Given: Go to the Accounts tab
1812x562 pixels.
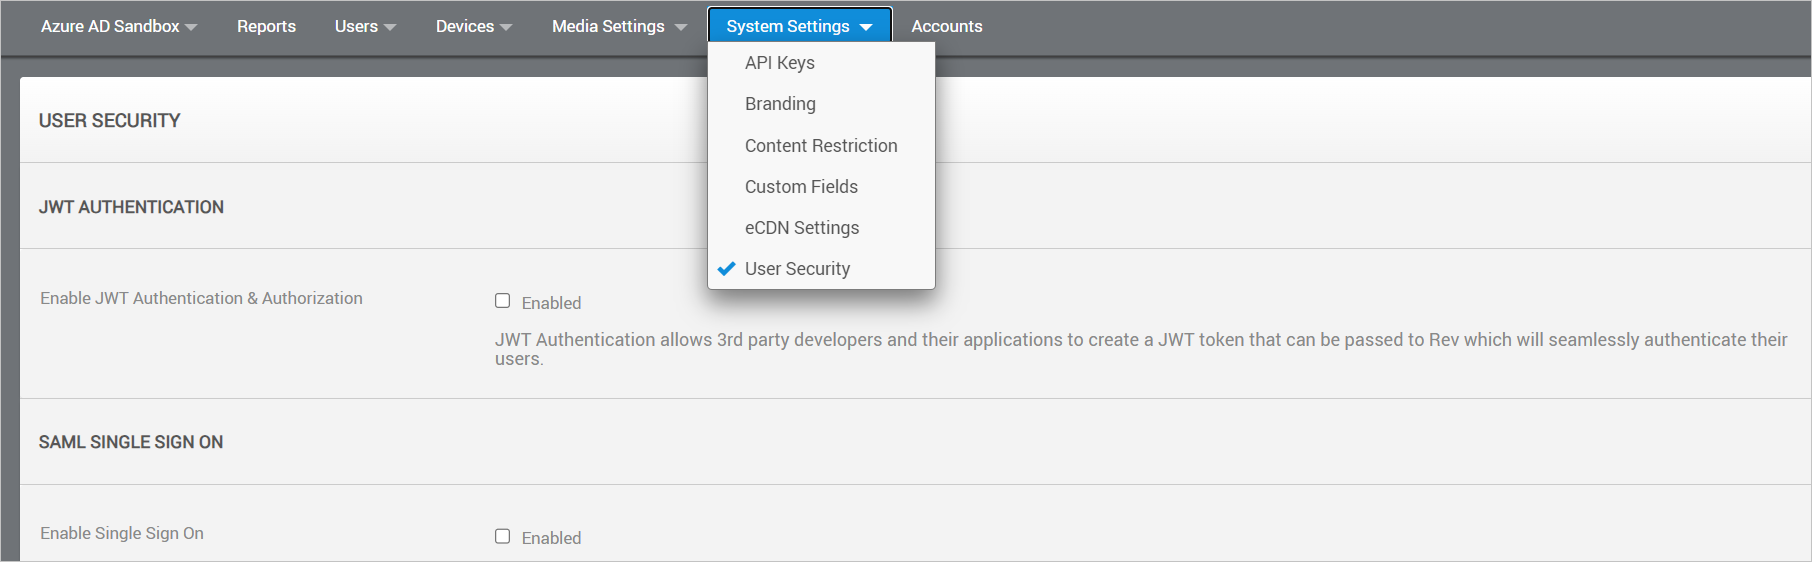Looking at the screenshot, I should pos(946,26).
